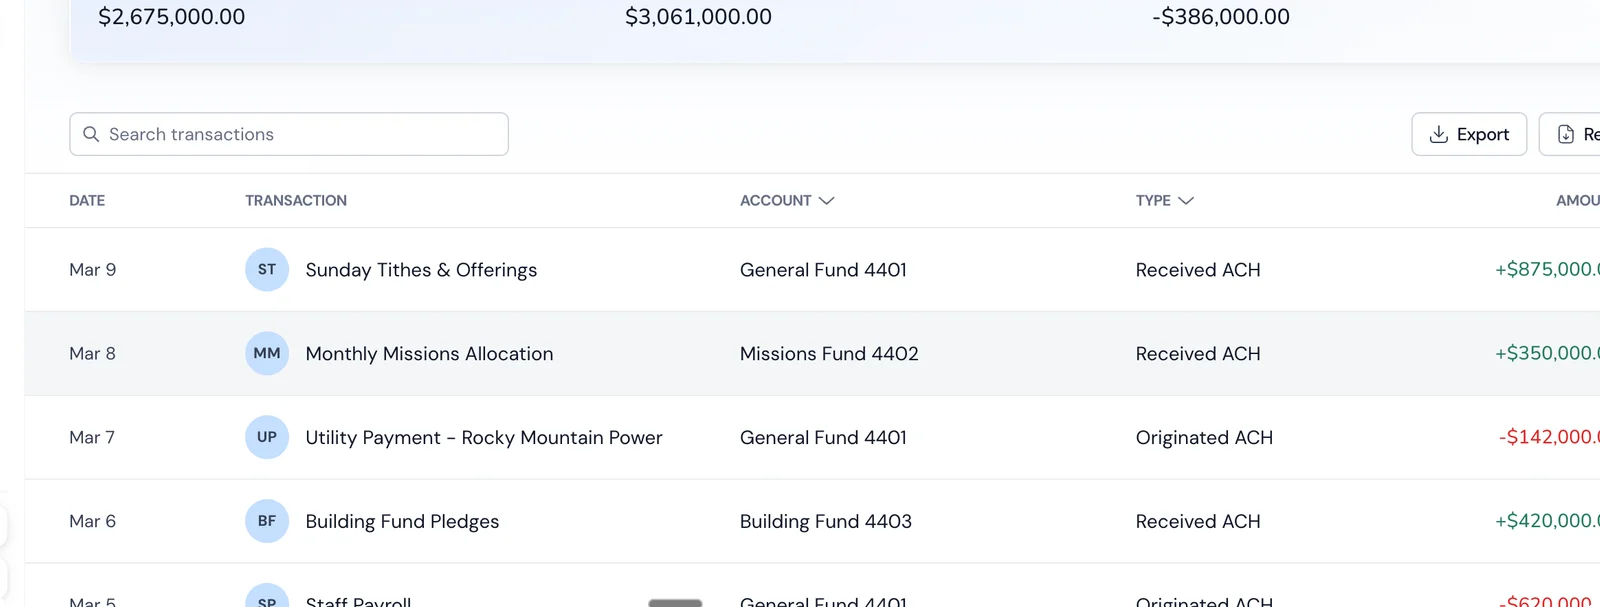Click the +$350,000 amount
Viewport: 1600px width, 607px height.
tap(1547, 354)
